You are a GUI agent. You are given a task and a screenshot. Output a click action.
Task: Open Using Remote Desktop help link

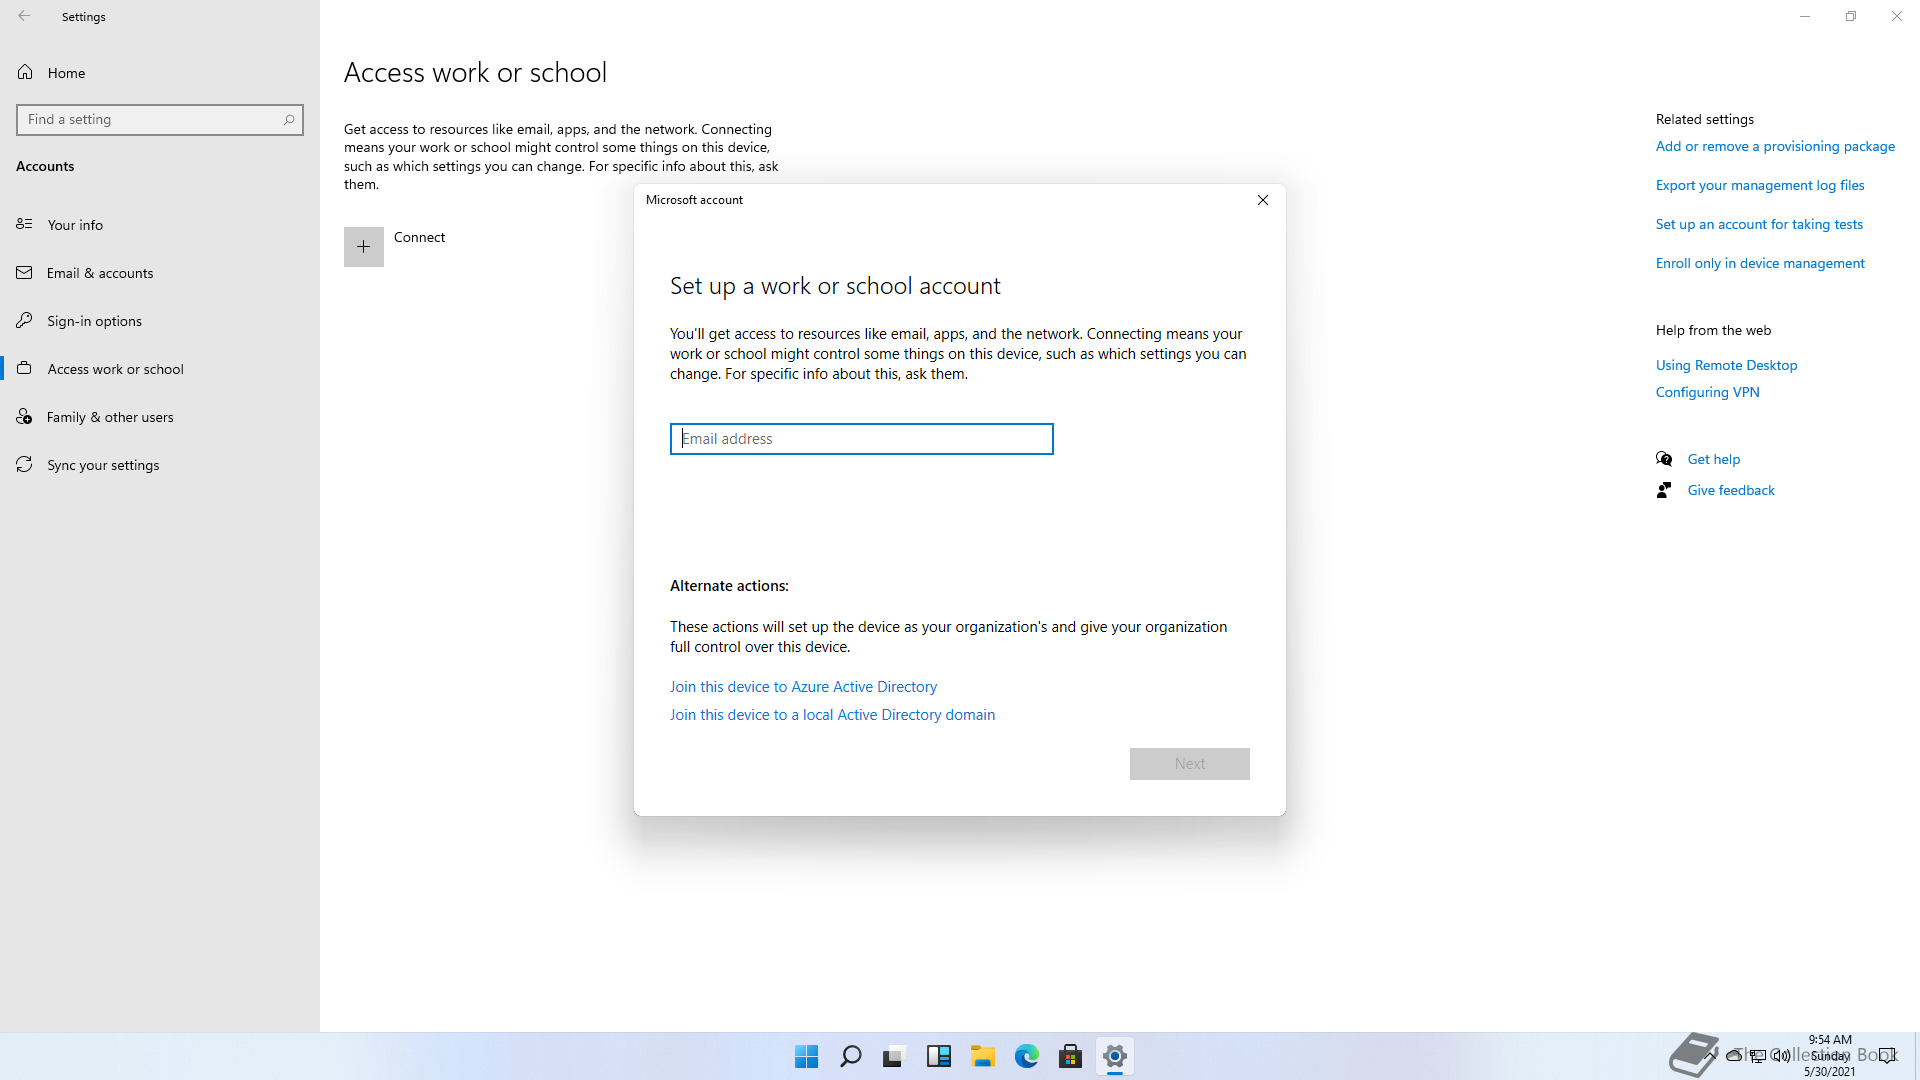coord(1726,365)
